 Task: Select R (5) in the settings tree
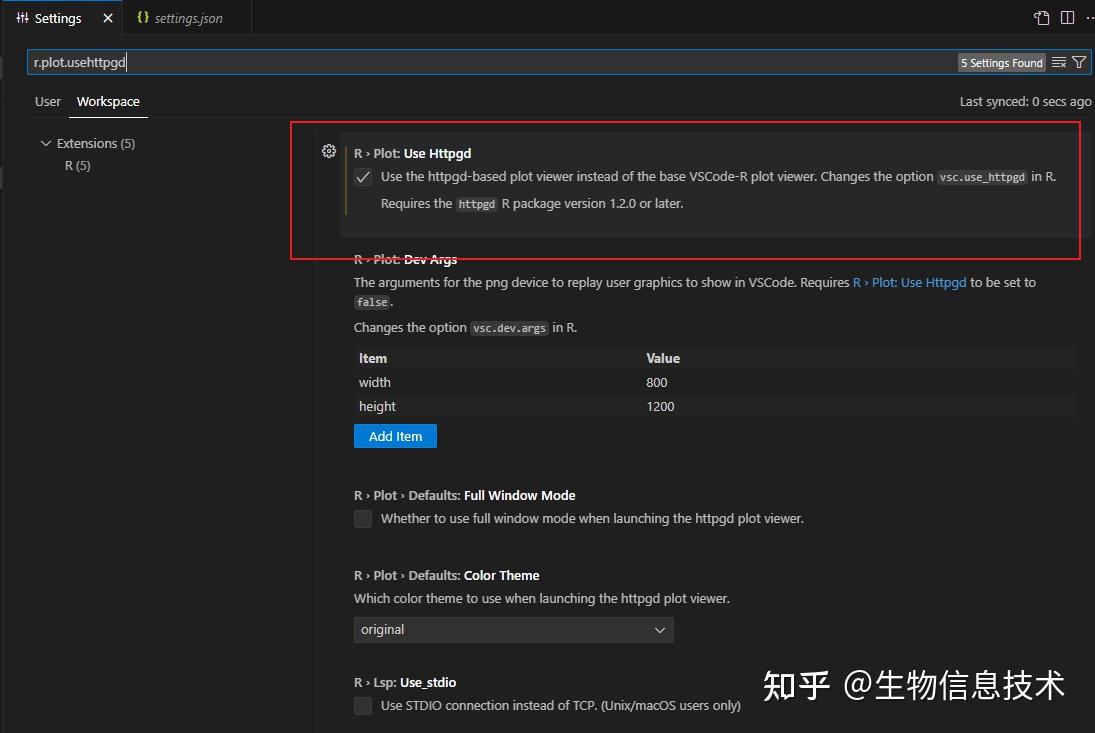pyautogui.click(x=77, y=165)
